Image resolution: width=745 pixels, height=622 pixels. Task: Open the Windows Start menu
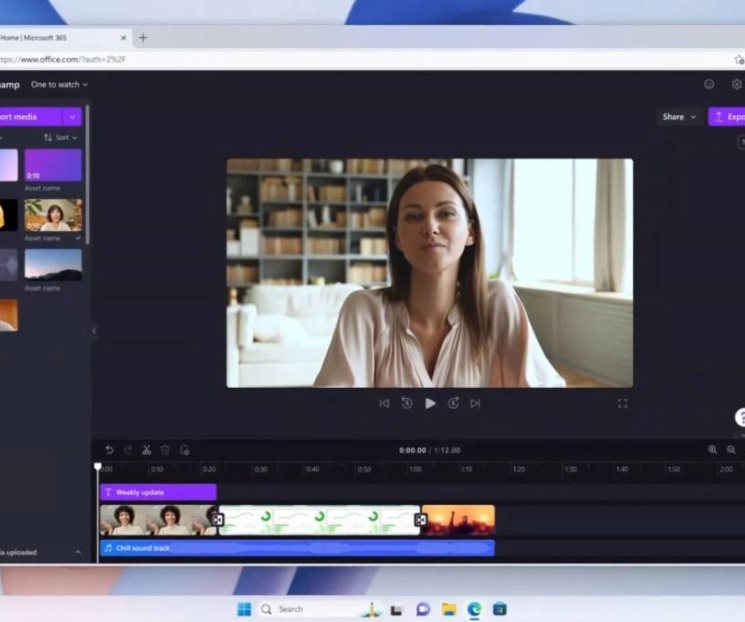click(244, 609)
